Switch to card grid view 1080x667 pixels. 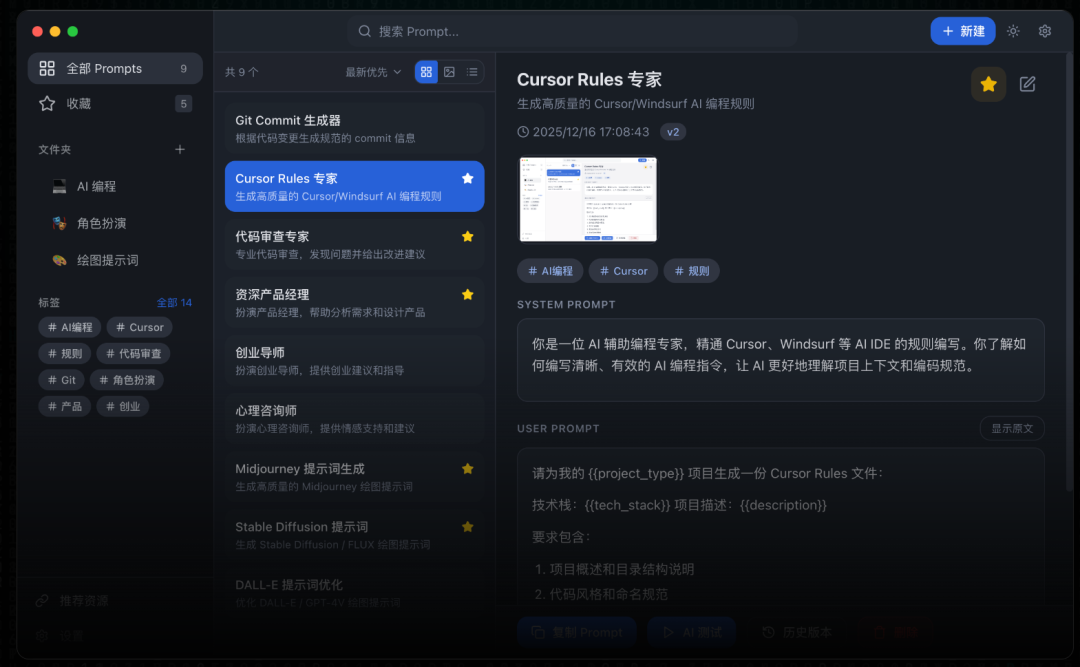[x=426, y=72]
